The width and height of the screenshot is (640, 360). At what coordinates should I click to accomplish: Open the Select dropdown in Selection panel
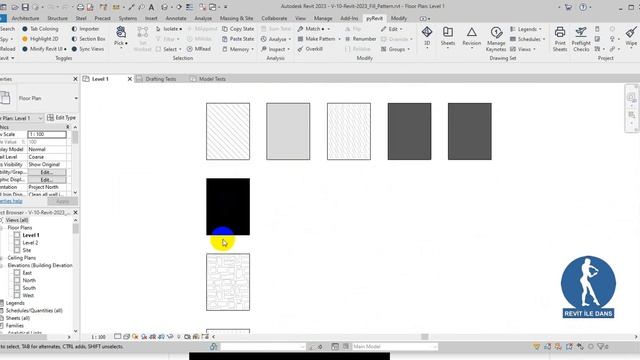[168, 49]
